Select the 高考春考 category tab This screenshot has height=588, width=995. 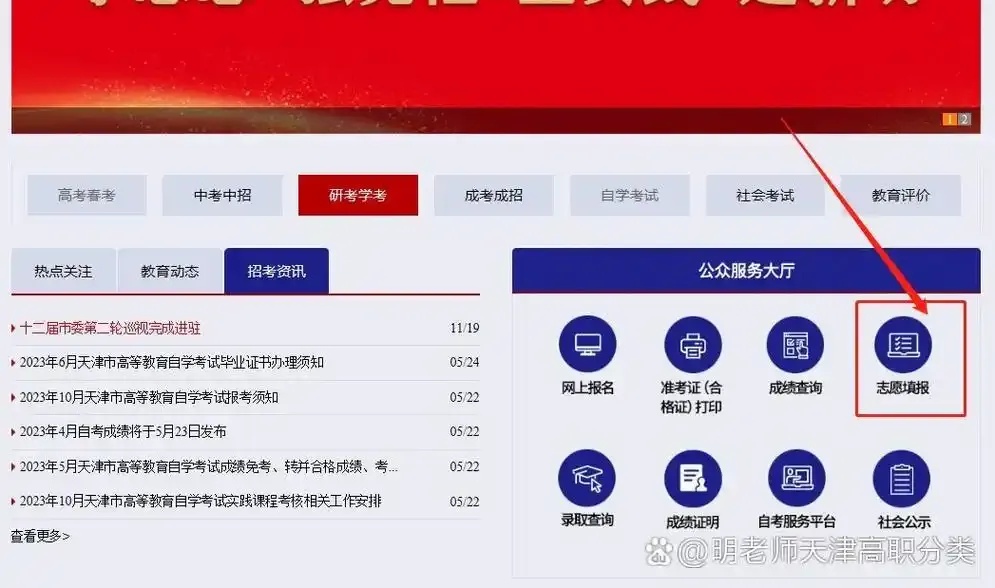click(x=87, y=195)
